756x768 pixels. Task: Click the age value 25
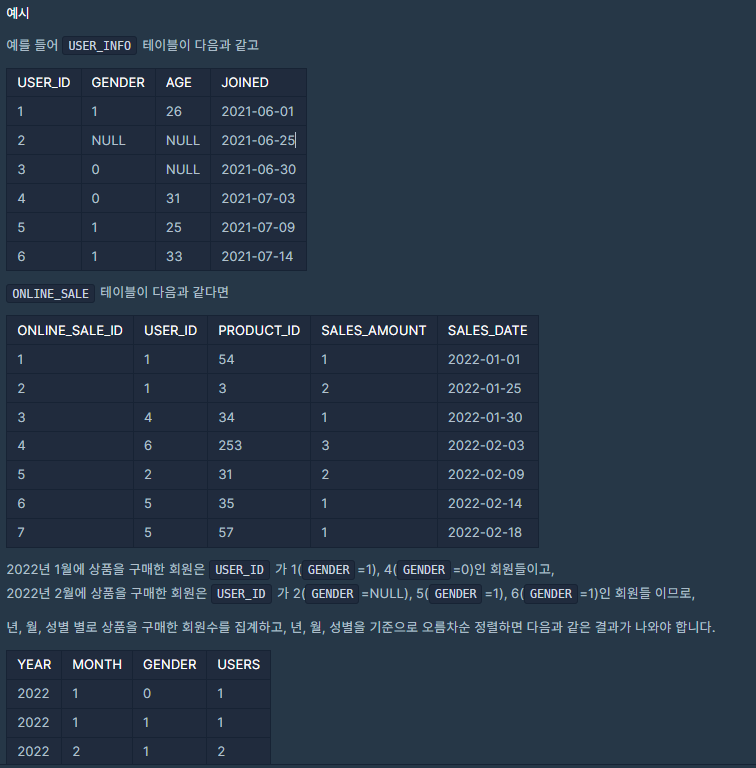(x=174, y=227)
